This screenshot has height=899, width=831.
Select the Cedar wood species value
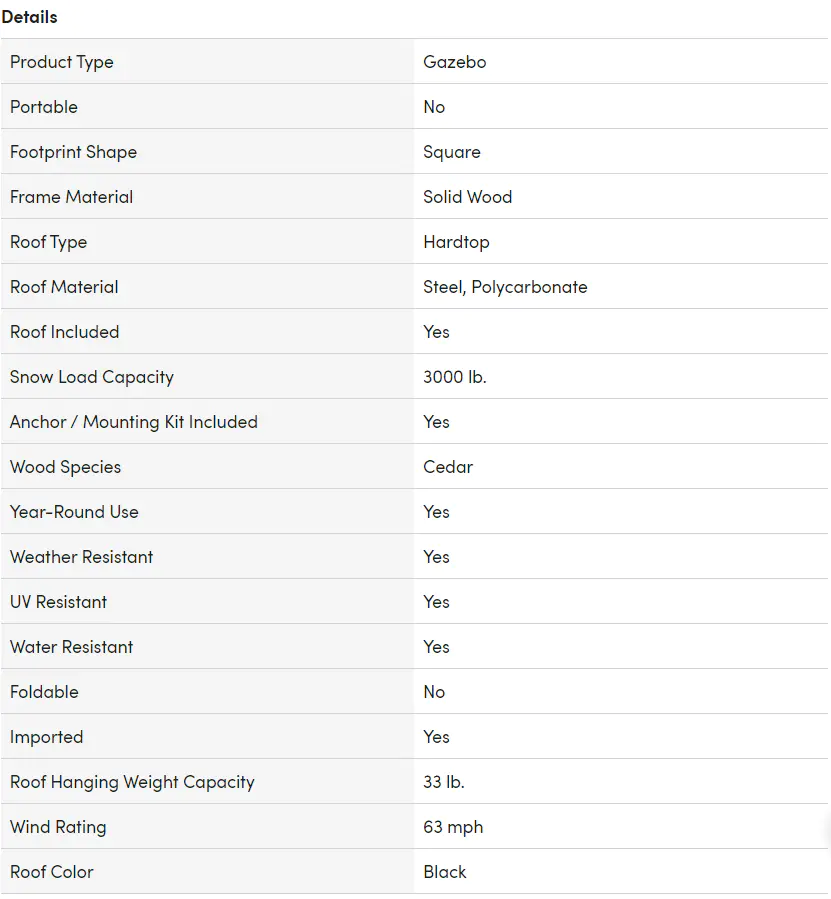coord(448,467)
